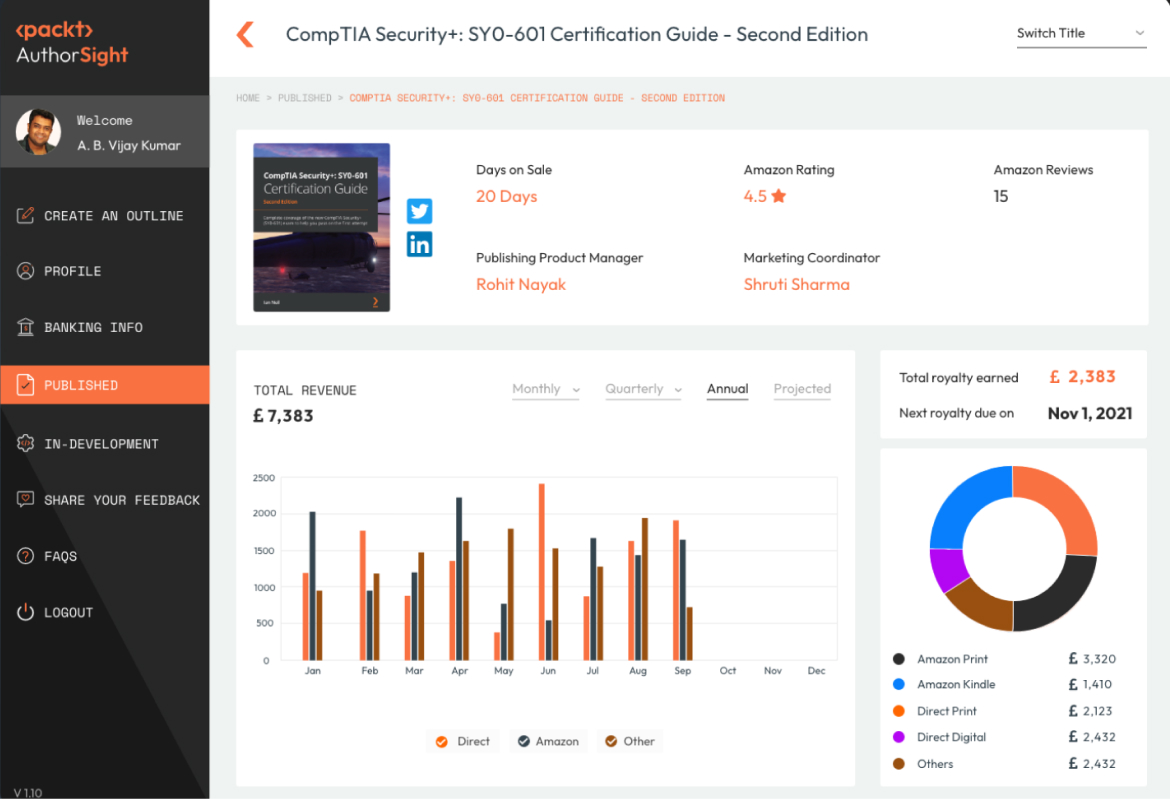Click the CompTIA book cover thumbnail
Viewport: 1170px width, 799px height.
click(321, 228)
